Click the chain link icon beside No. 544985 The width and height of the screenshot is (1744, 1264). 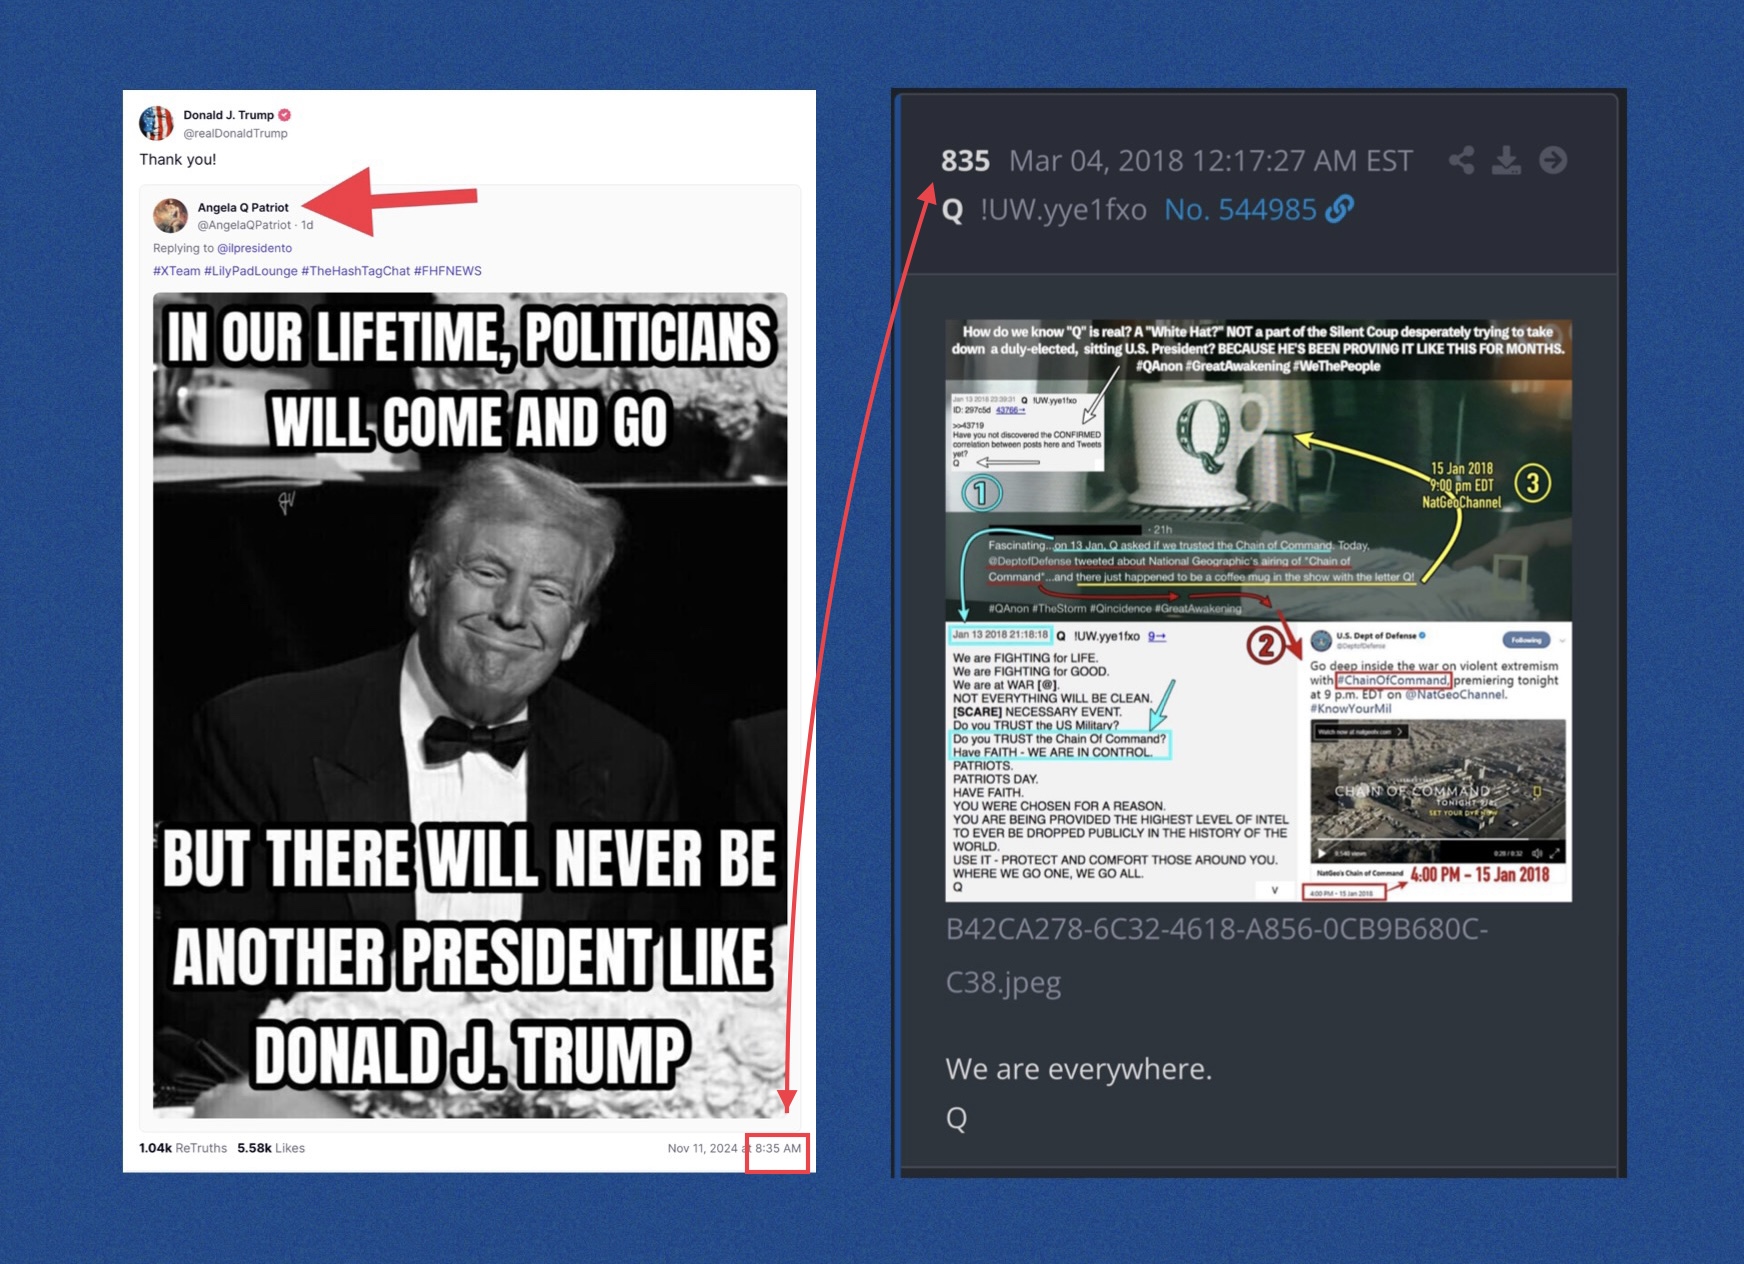tap(1339, 209)
